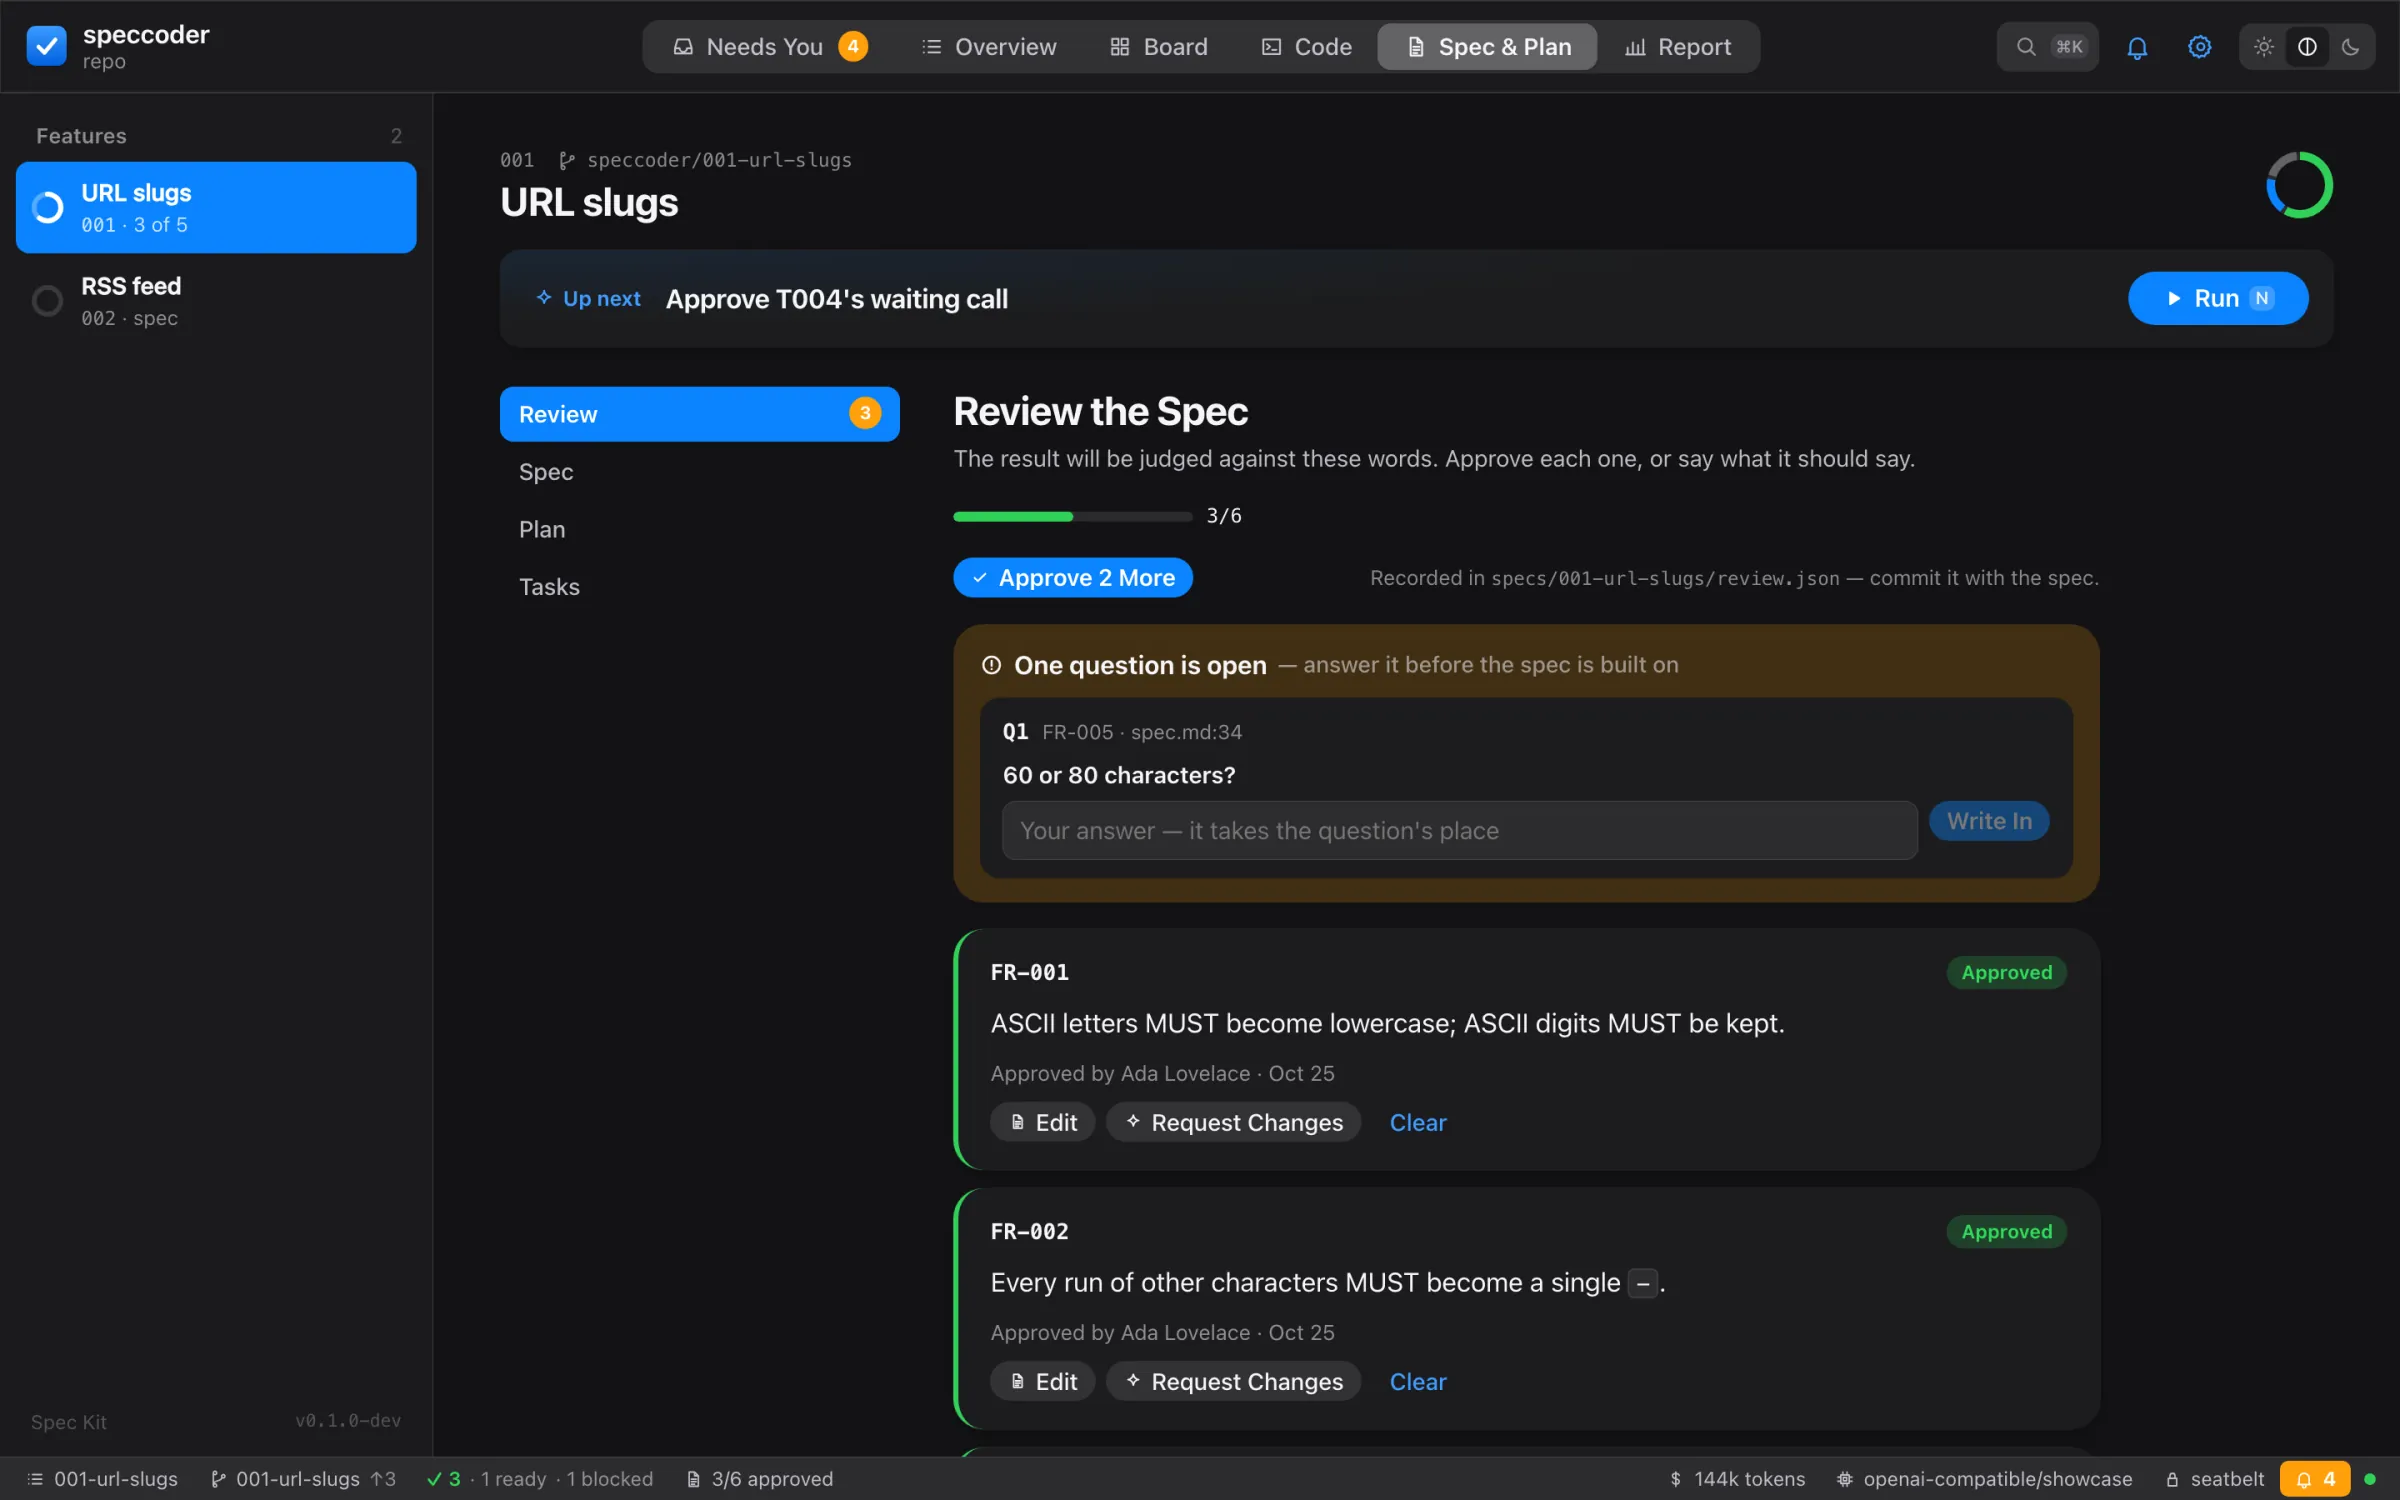
Task: Click the speccoder checkmark logo
Action: (x=46, y=46)
